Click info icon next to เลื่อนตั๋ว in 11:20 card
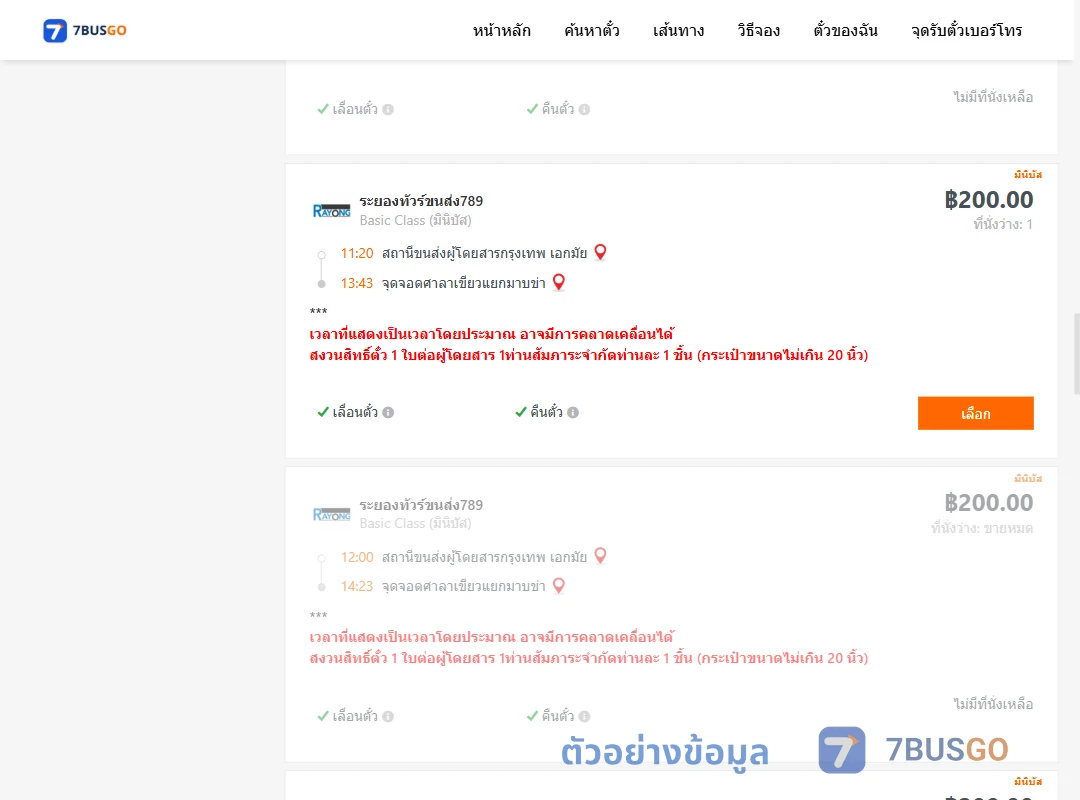The height and width of the screenshot is (800, 1080). (388, 412)
